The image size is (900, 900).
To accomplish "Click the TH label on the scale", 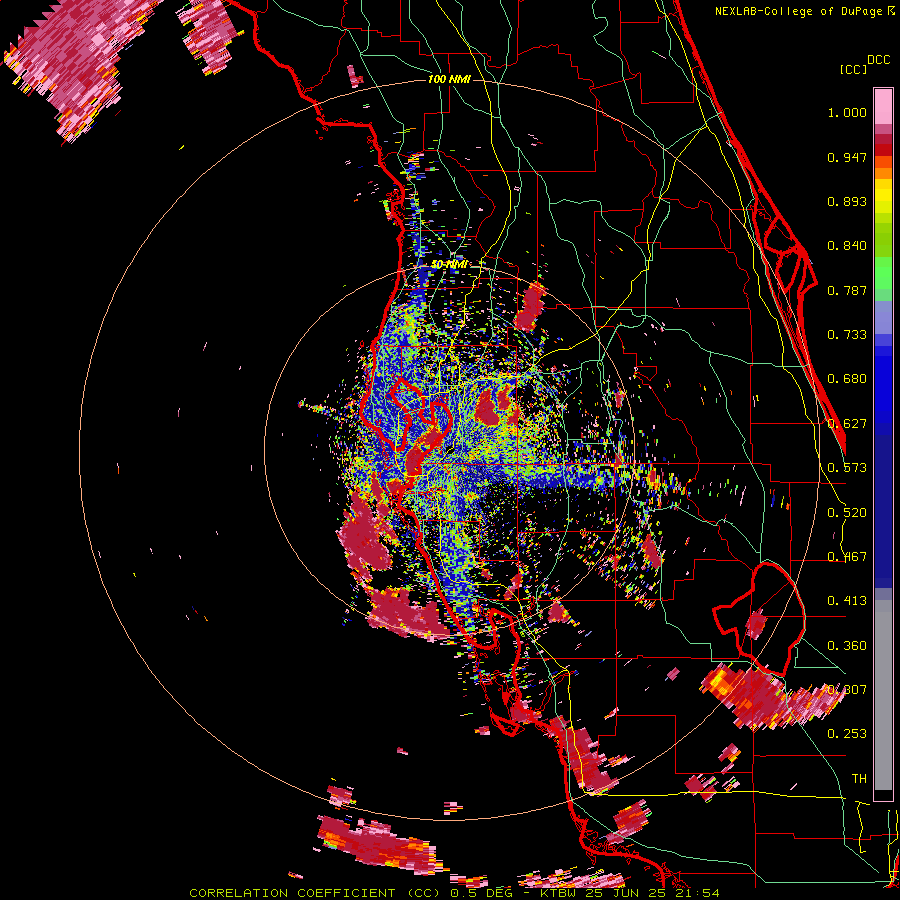I will 859,779.
